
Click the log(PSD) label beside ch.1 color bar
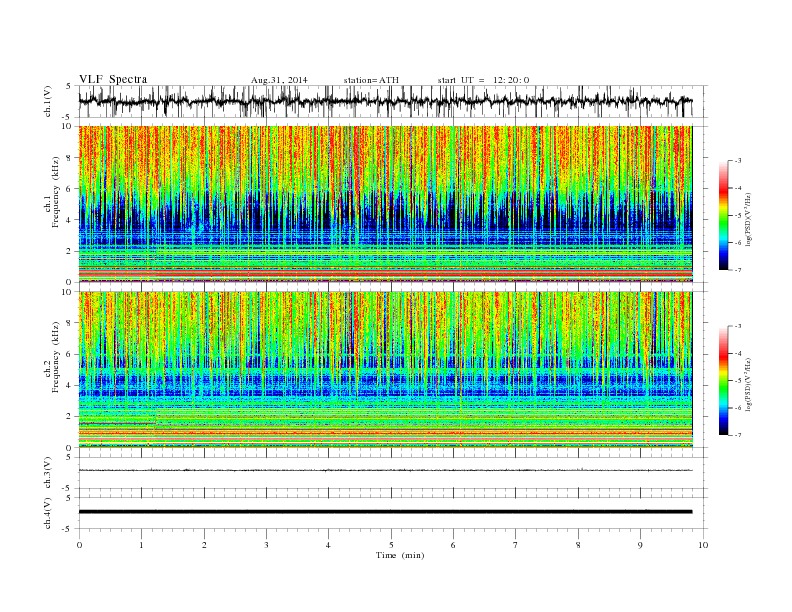(x=747, y=219)
